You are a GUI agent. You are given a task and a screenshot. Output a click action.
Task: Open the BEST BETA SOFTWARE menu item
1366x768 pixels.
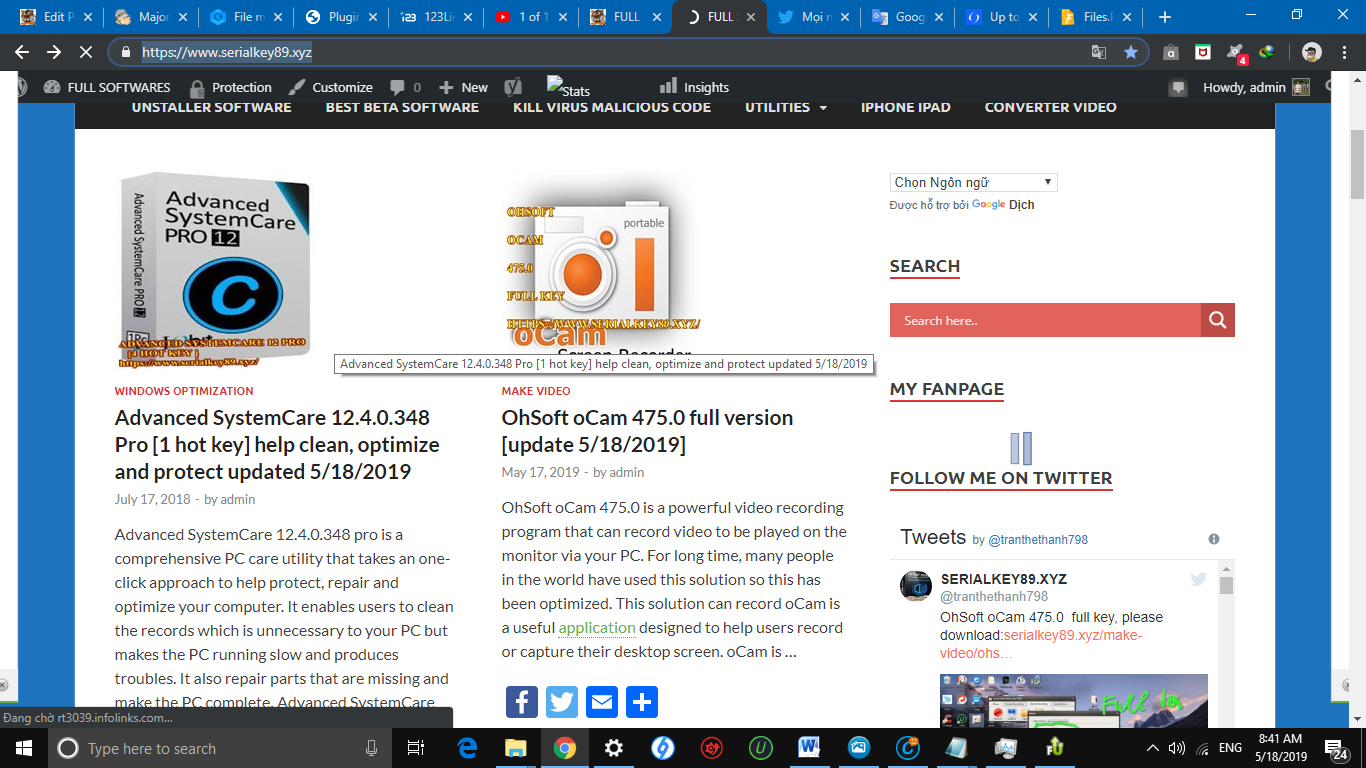(x=402, y=107)
